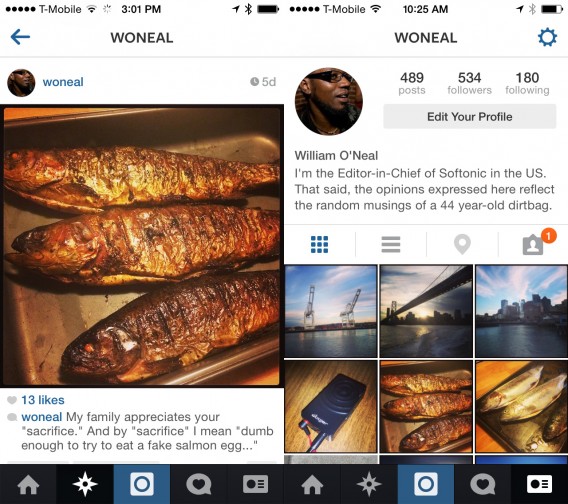Open Explore star icon in right bottom bar

369,484
